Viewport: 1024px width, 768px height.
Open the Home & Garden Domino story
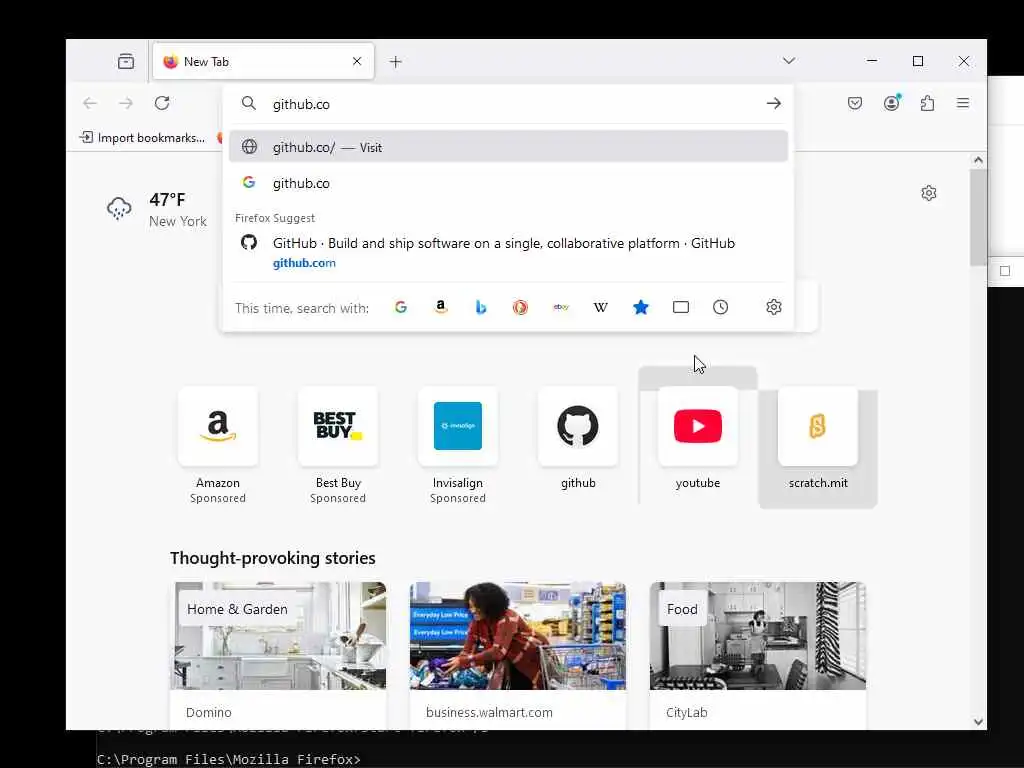click(x=278, y=656)
